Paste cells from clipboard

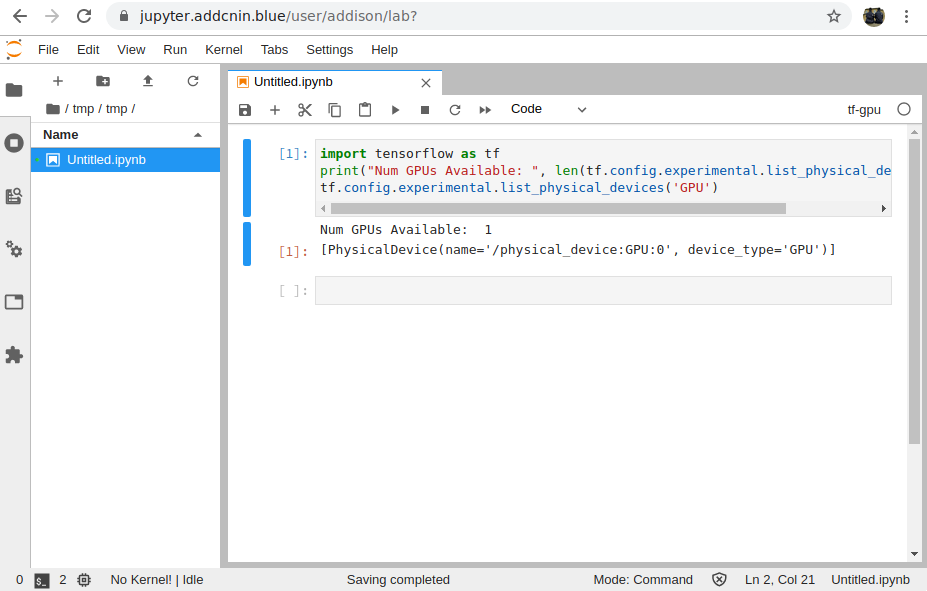(x=365, y=110)
